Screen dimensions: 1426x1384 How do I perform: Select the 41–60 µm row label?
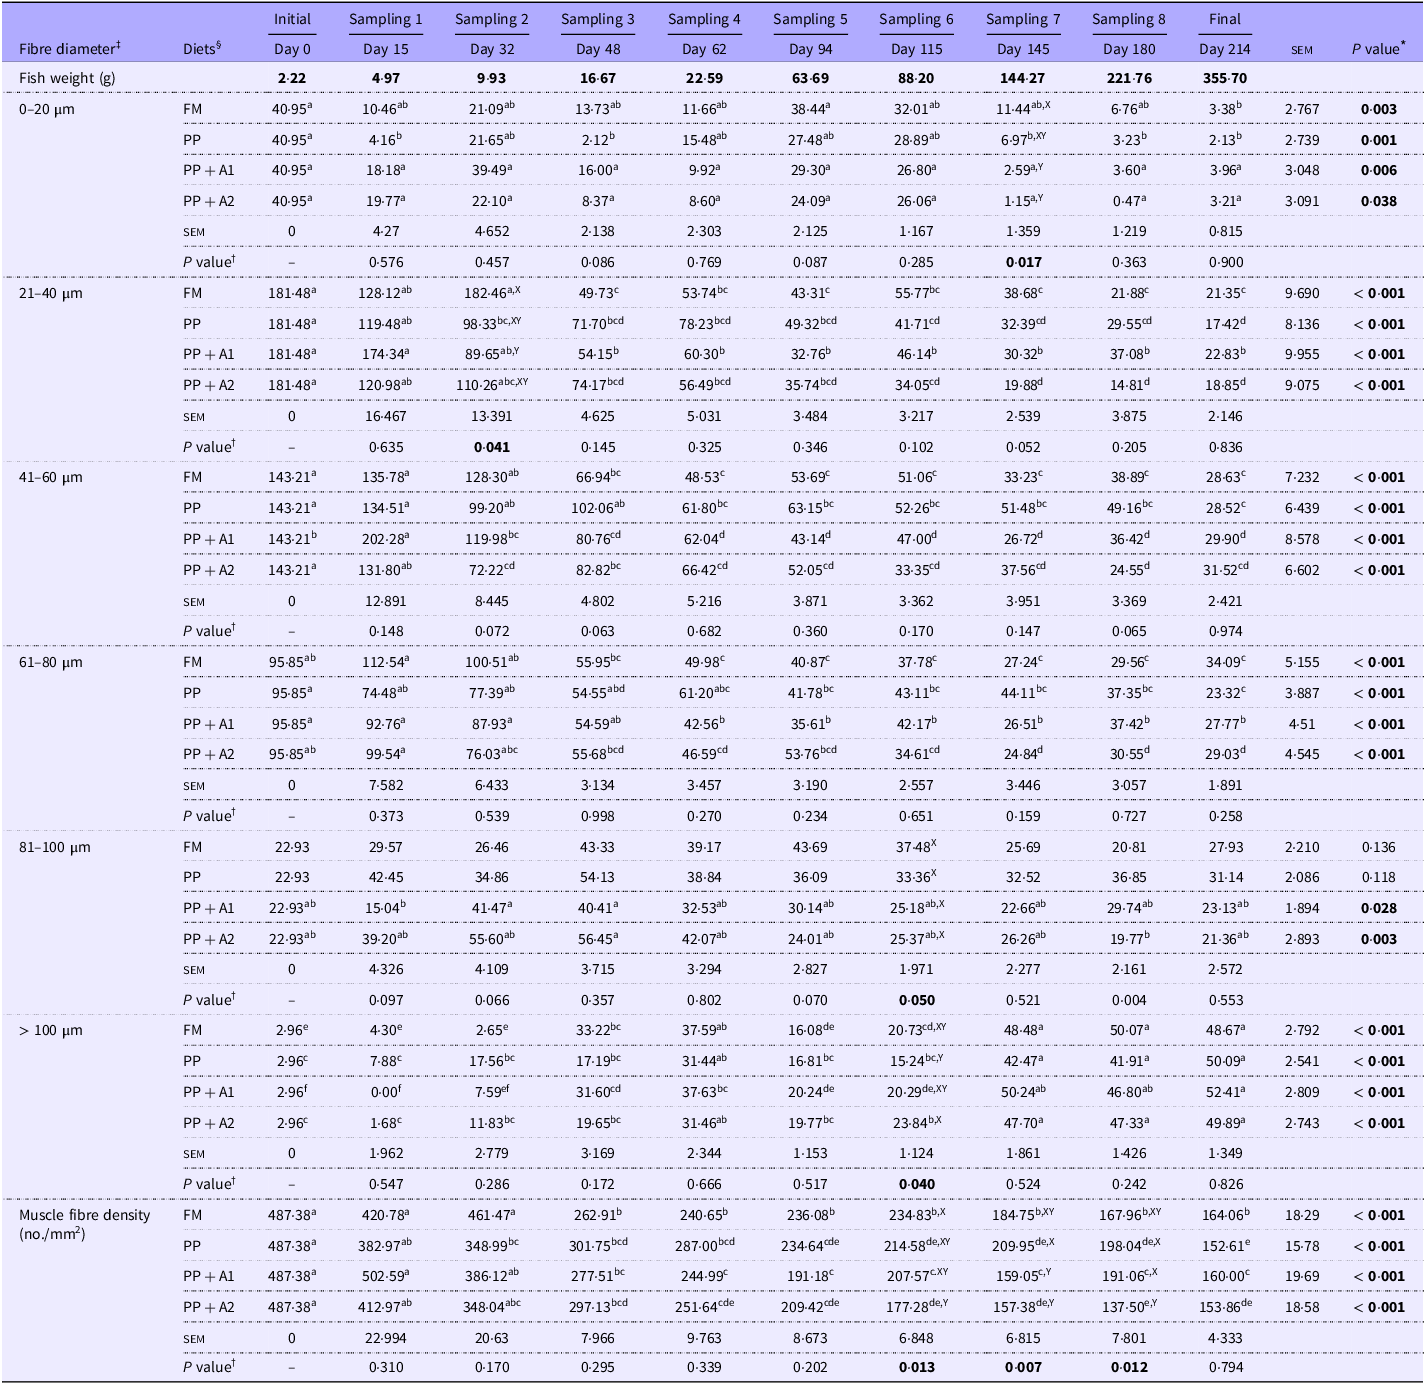(x=50, y=477)
